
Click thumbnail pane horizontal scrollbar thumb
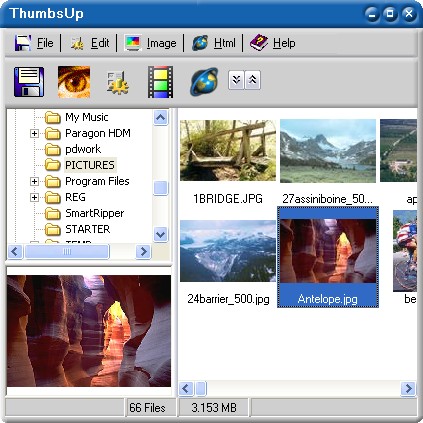pyautogui.click(x=201, y=388)
